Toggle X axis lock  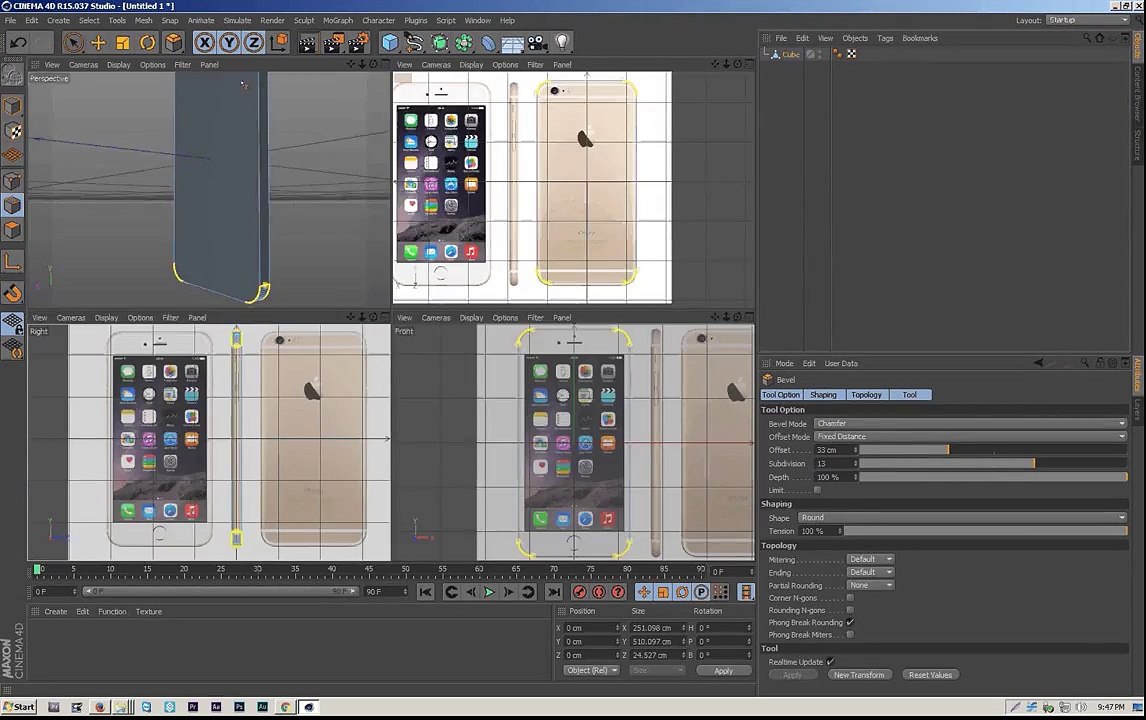click(x=205, y=42)
